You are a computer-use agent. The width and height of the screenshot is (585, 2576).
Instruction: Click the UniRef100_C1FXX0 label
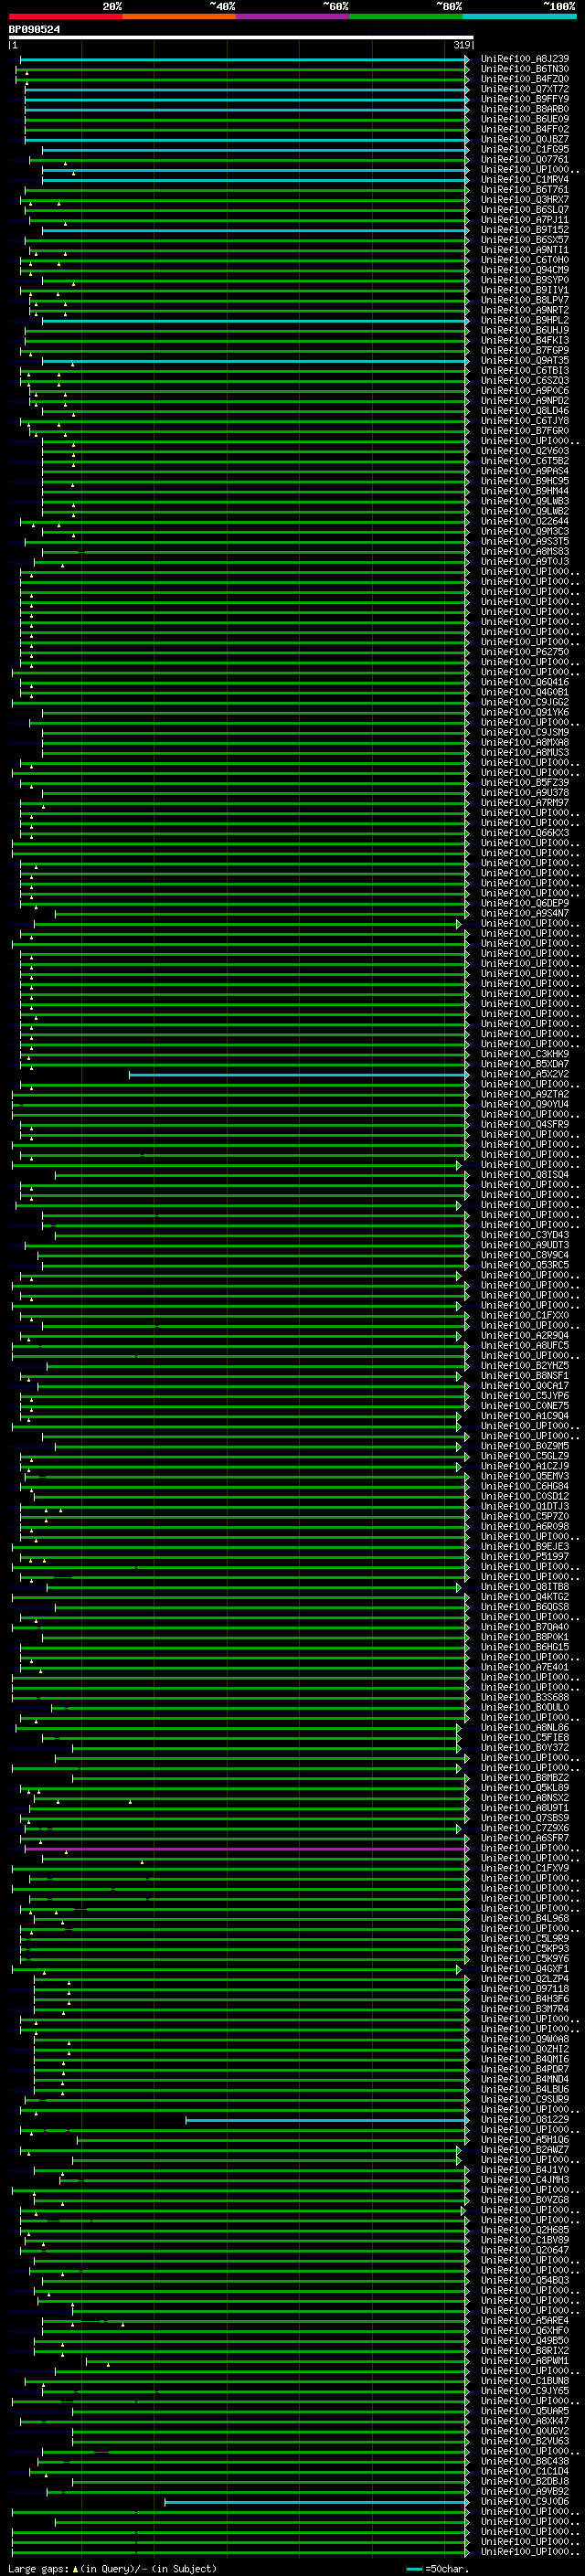click(525, 1316)
